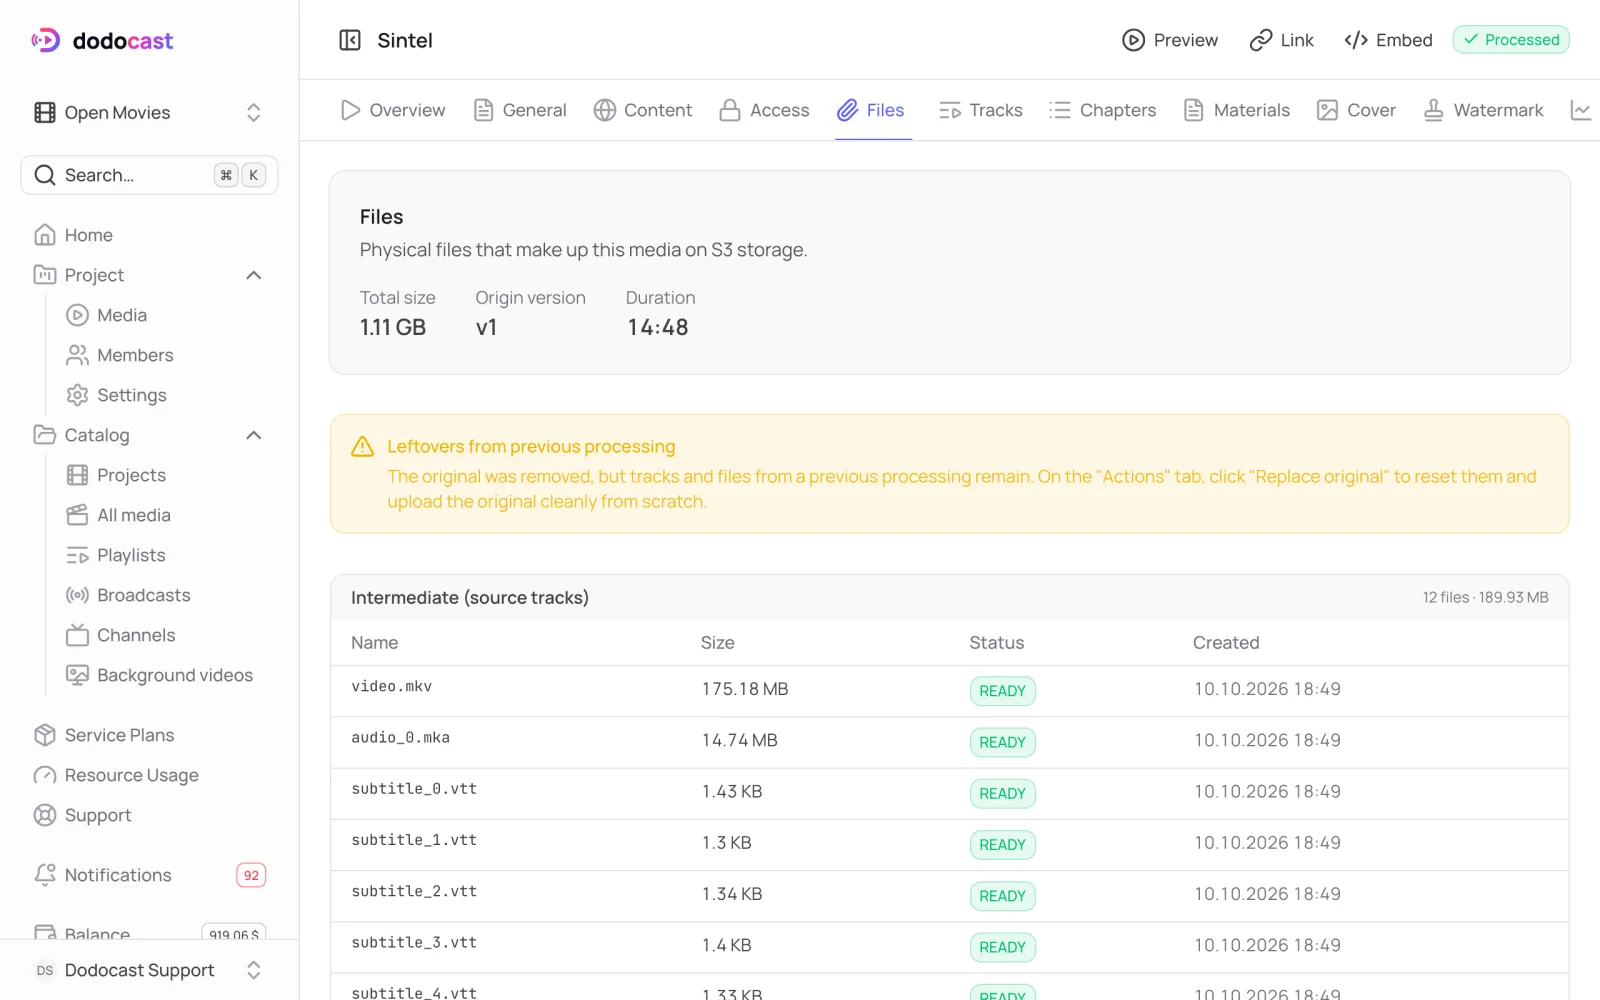
Task: Select the audio_0.mka file name
Action: 400,738
